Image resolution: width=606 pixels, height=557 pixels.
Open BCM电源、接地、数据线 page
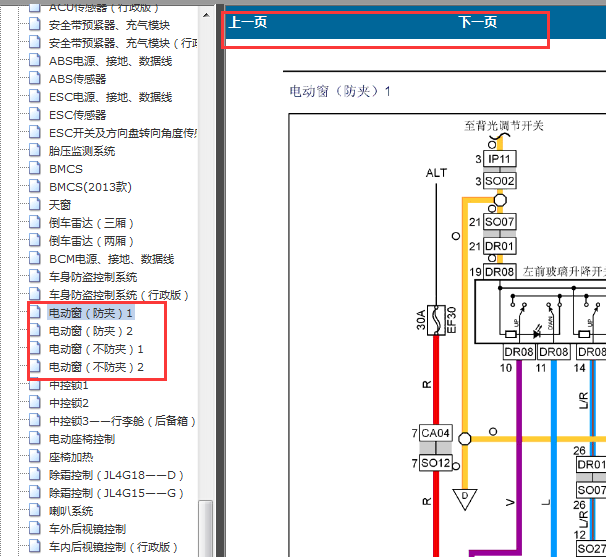[112, 259]
